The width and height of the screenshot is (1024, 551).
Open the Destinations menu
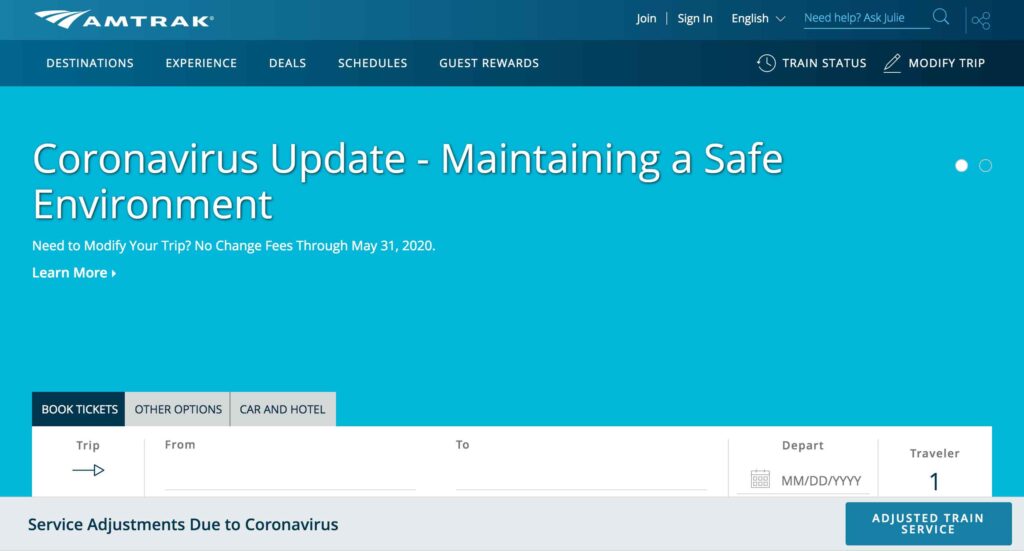[90, 63]
